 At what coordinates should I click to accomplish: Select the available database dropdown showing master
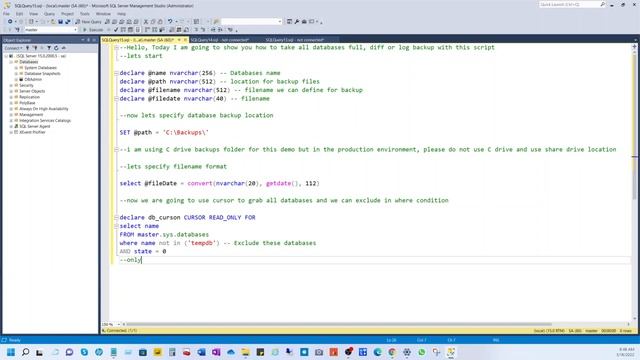pos(51,30)
